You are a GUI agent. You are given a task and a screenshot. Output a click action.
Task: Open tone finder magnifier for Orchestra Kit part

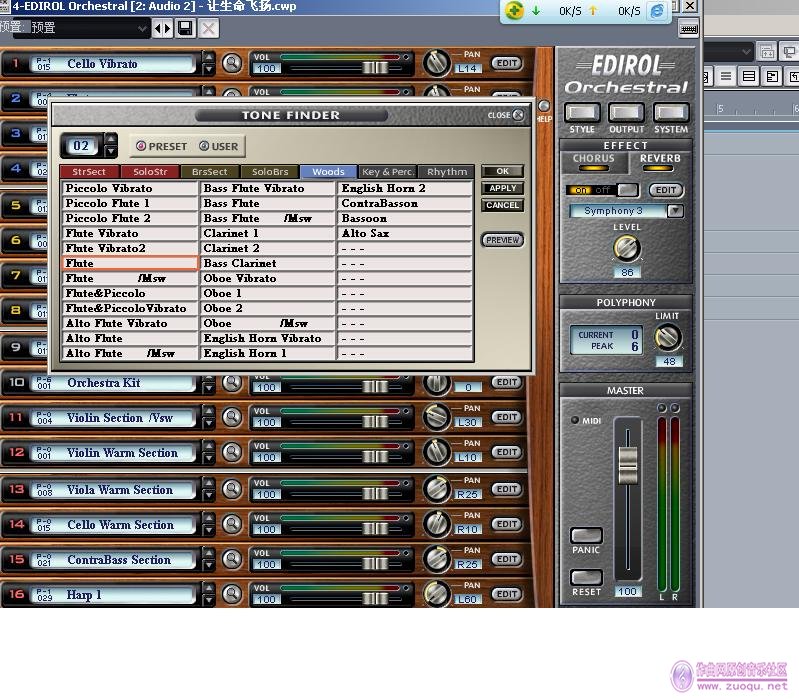coord(232,383)
